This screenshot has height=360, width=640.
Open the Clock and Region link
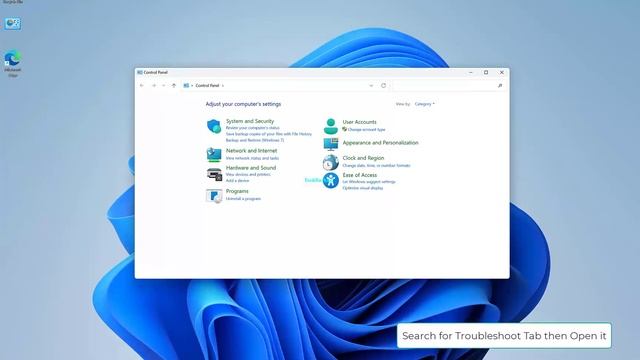[x=363, y=158]
